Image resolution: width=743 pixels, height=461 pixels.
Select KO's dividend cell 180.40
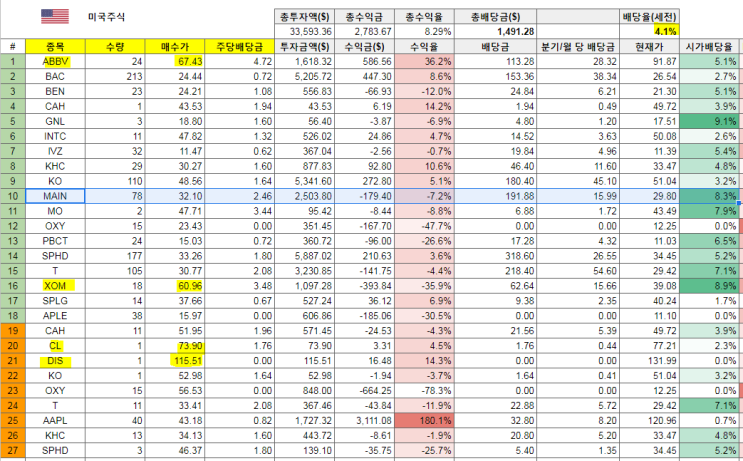pos(495,181)
